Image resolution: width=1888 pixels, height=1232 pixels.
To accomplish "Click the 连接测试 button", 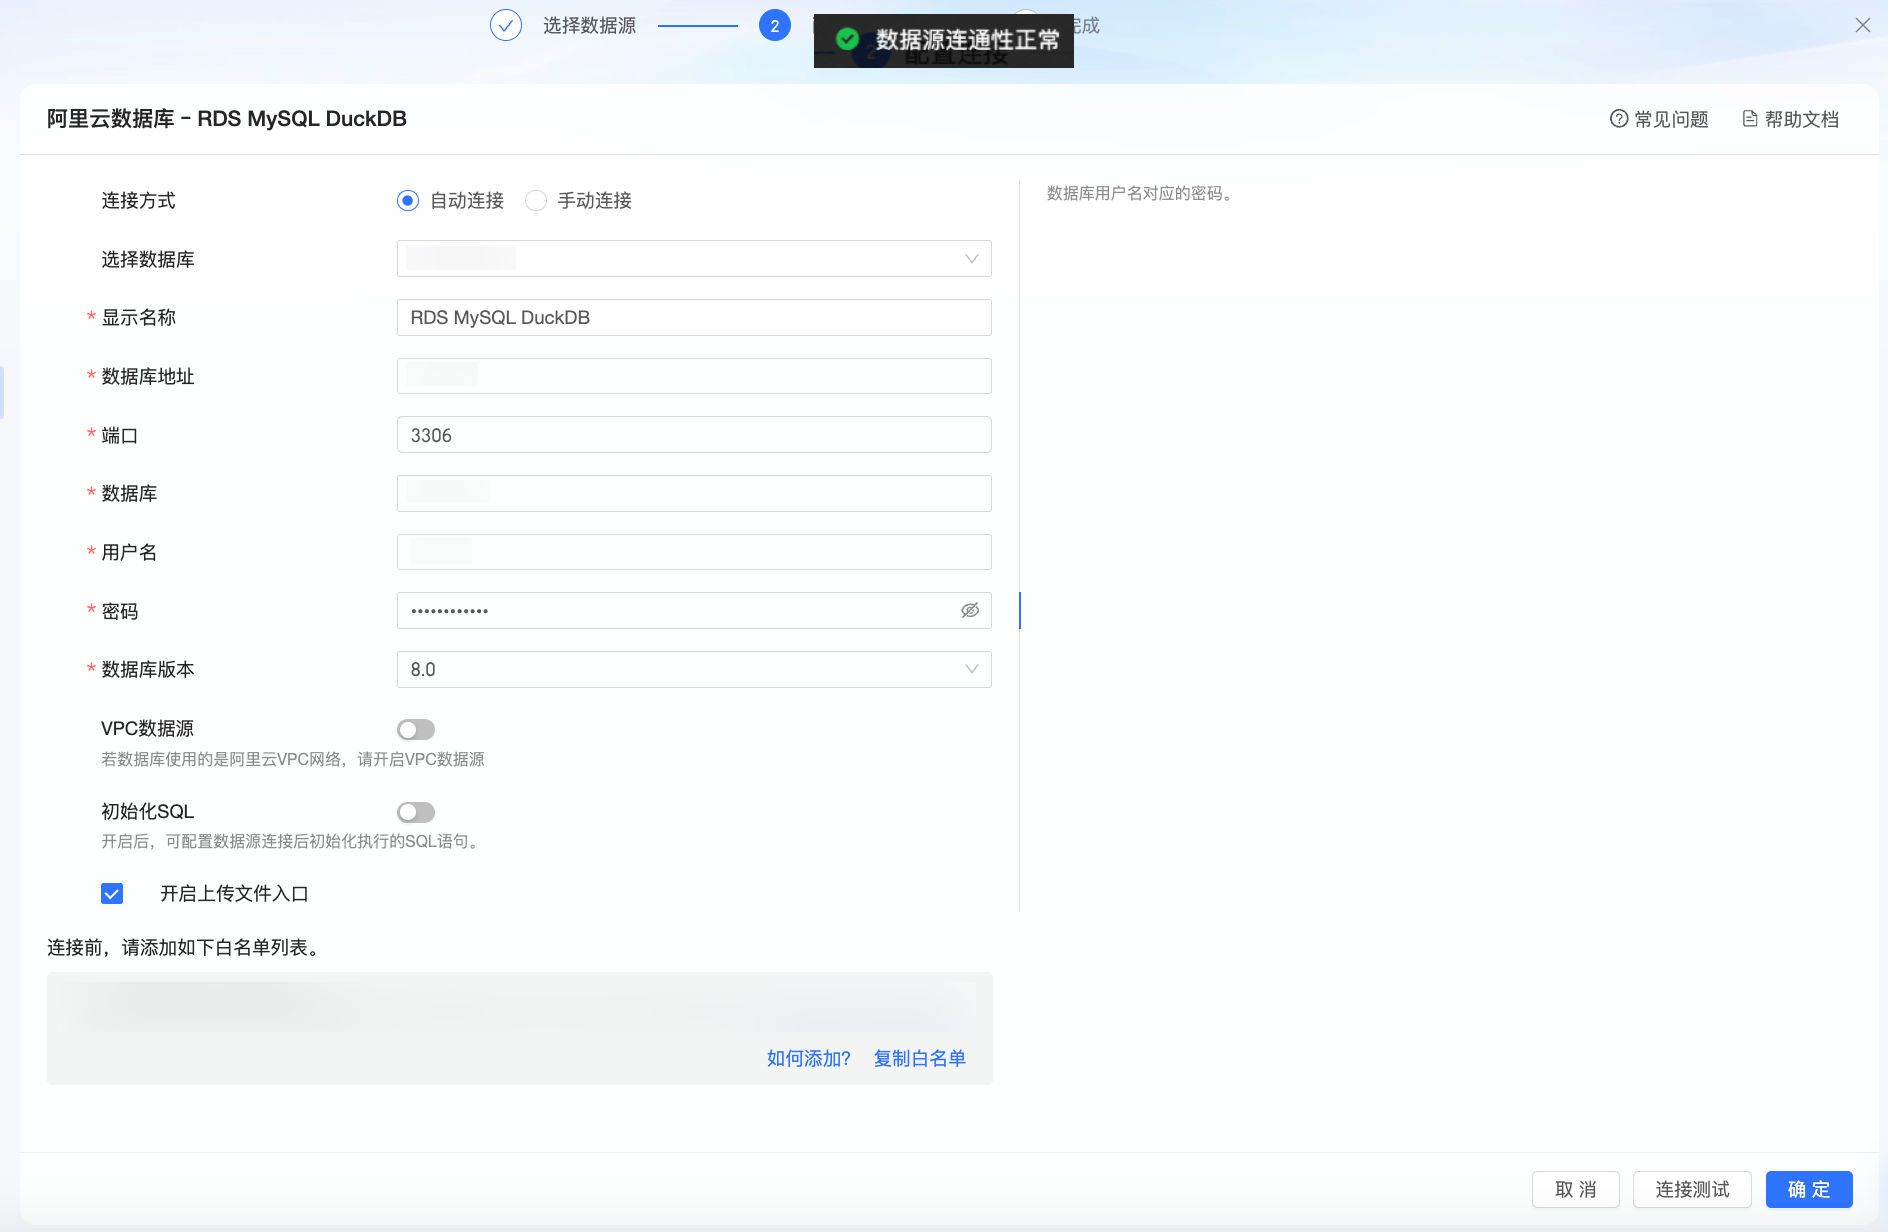I will [1692, 1190].
